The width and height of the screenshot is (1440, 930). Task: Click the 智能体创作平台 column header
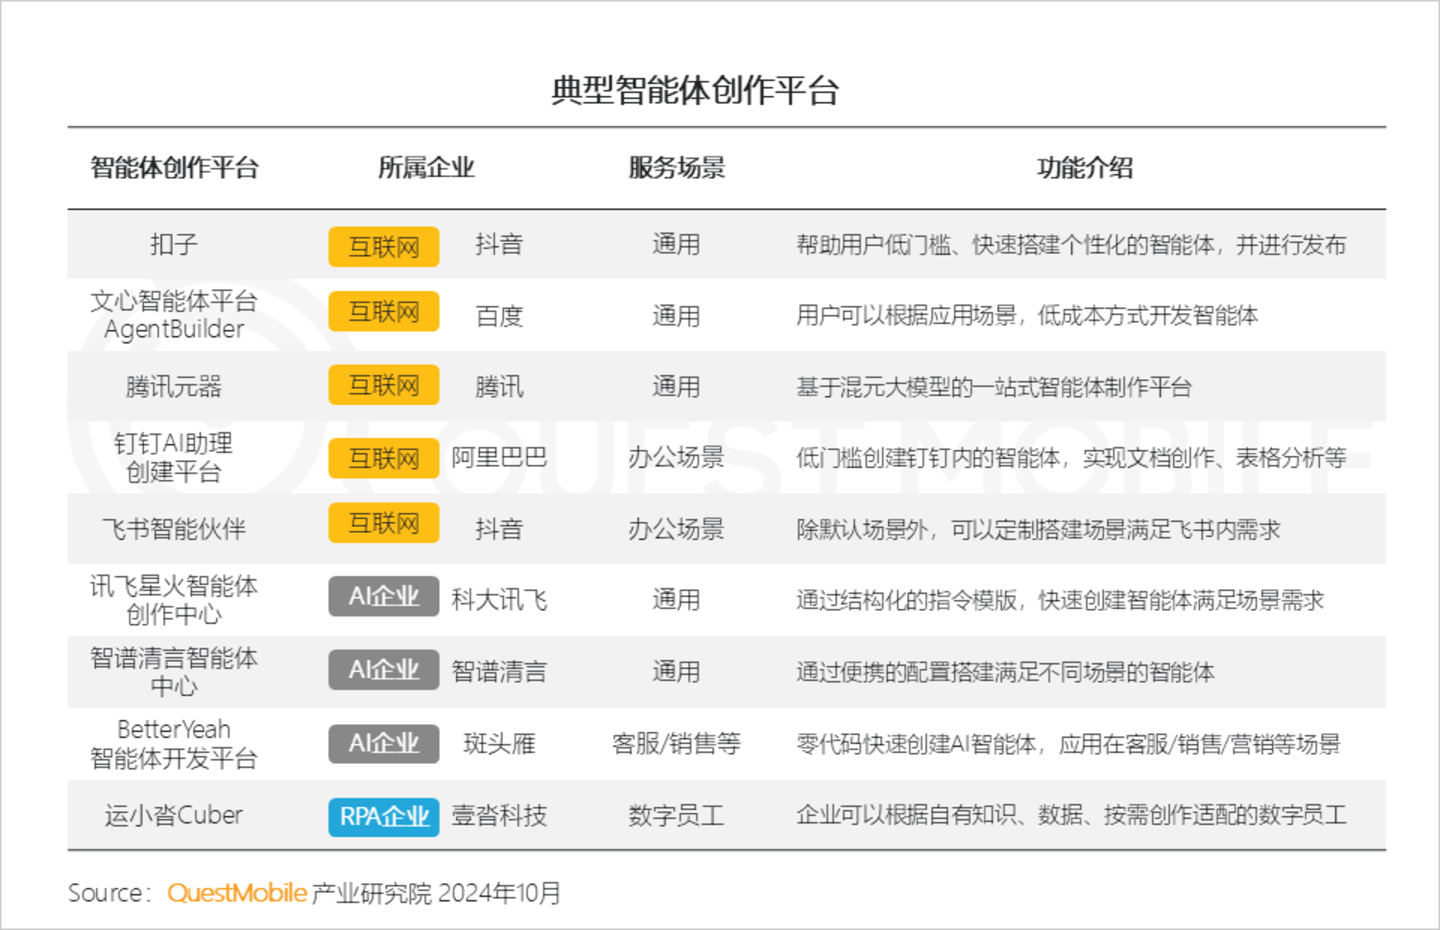coord(174,168)
